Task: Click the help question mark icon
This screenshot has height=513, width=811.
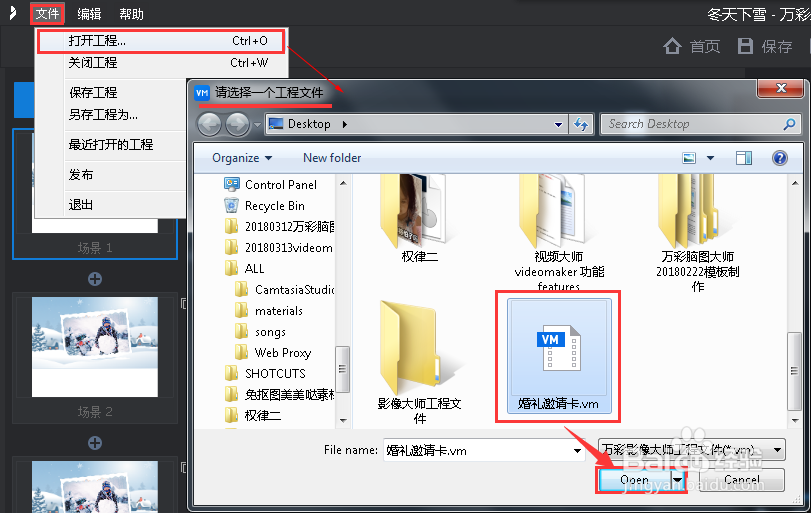Action: pyautogui.click(x=779, y=158)
